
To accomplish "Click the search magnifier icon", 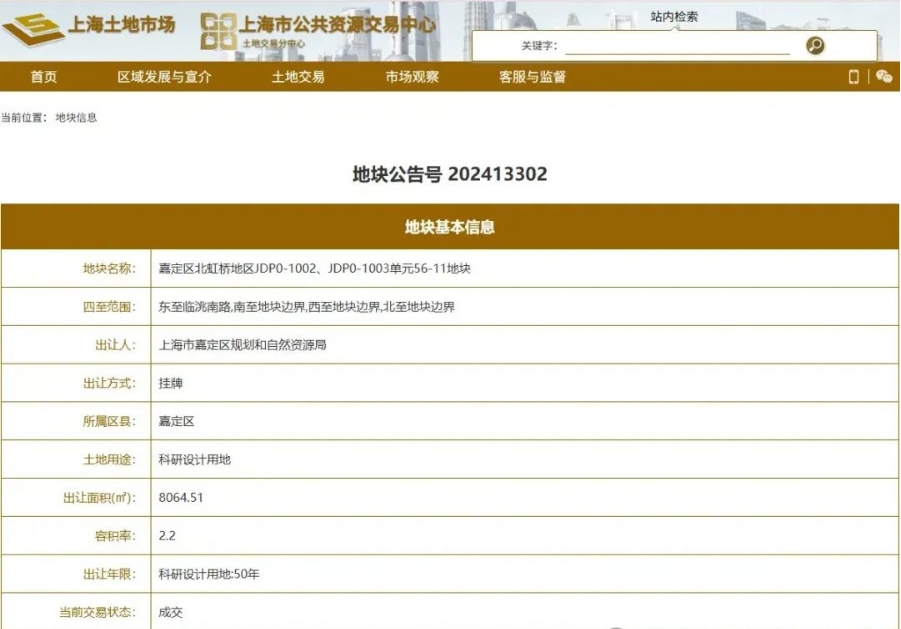I will [x=815, y=45].
